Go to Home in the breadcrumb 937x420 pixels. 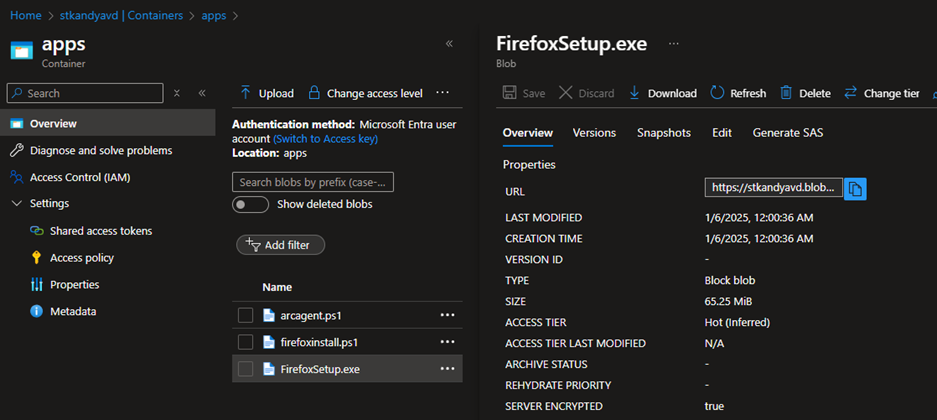coord(26,16)
